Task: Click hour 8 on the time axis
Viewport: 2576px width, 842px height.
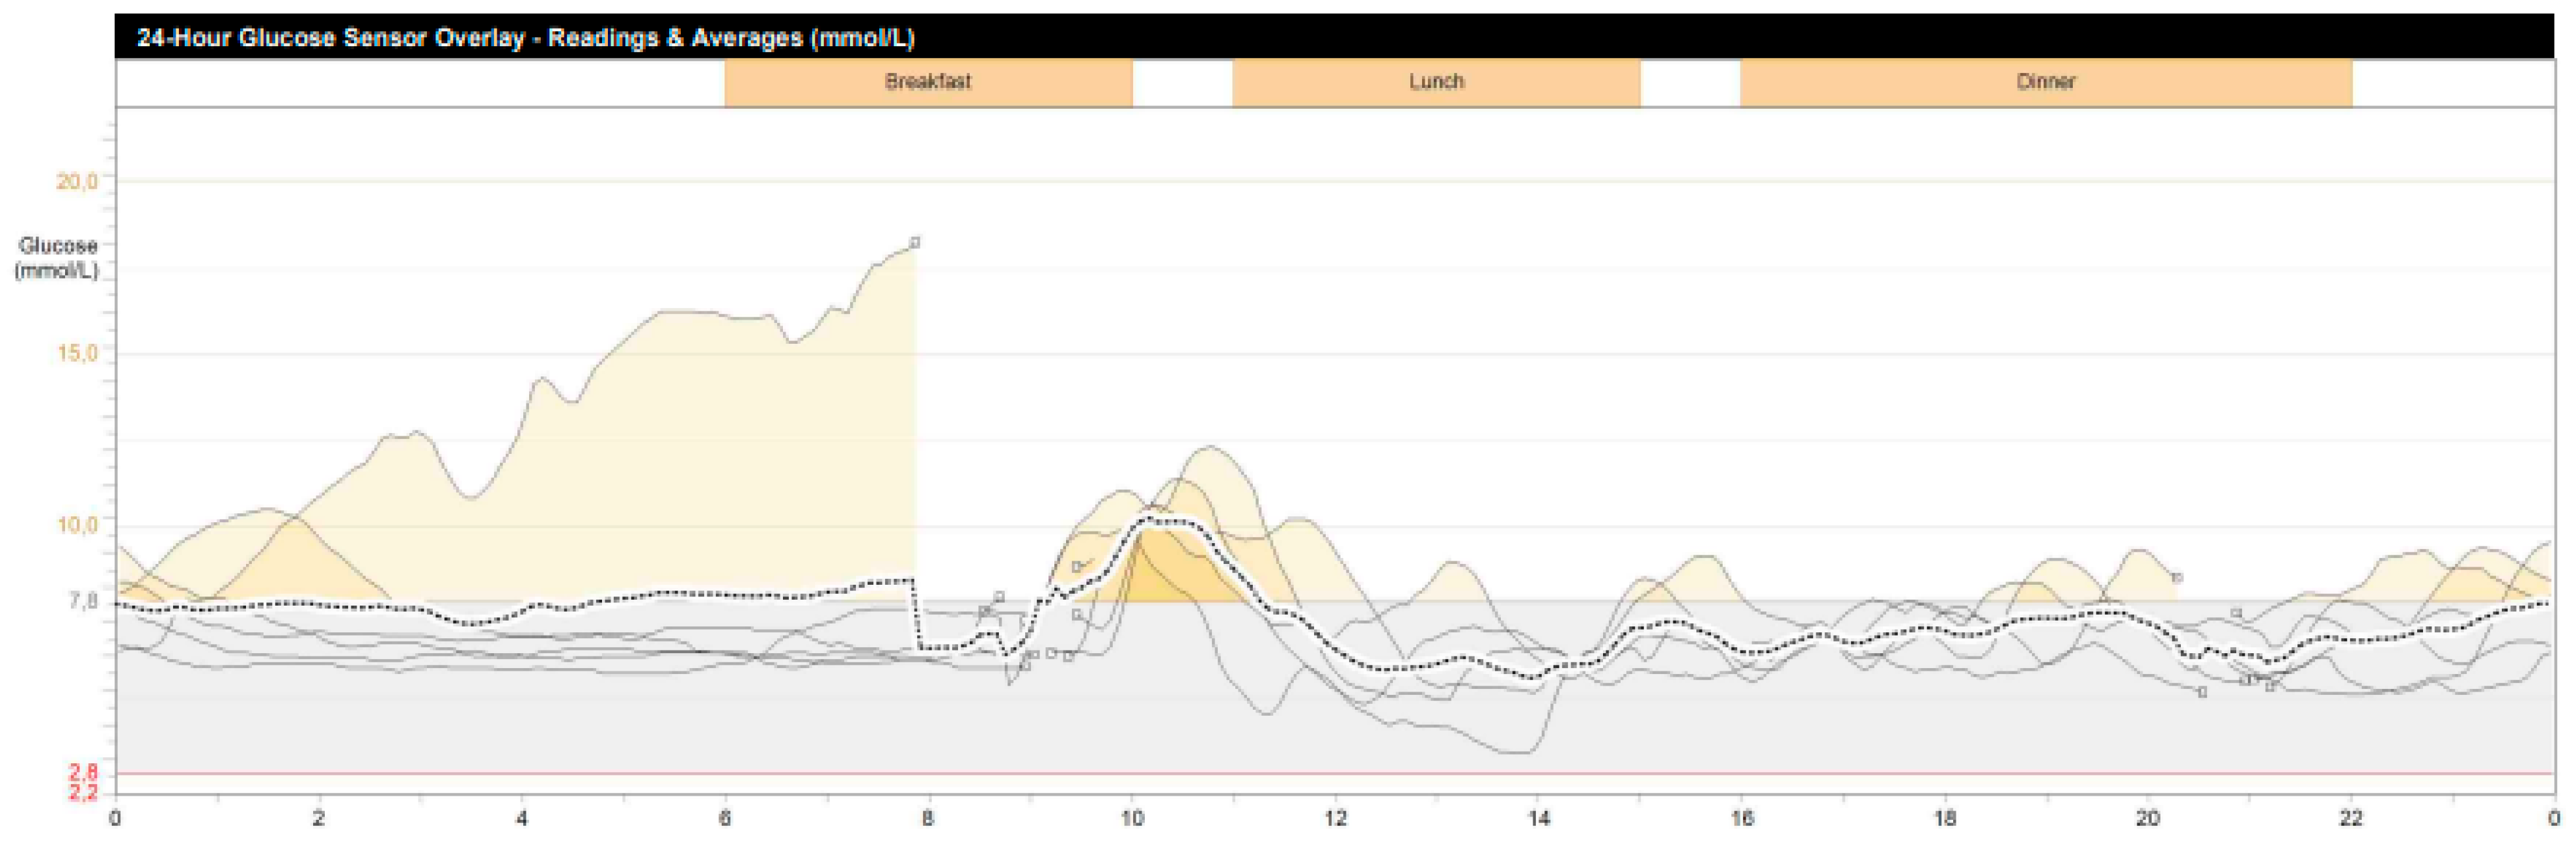Action: click(x=927, y=818)
